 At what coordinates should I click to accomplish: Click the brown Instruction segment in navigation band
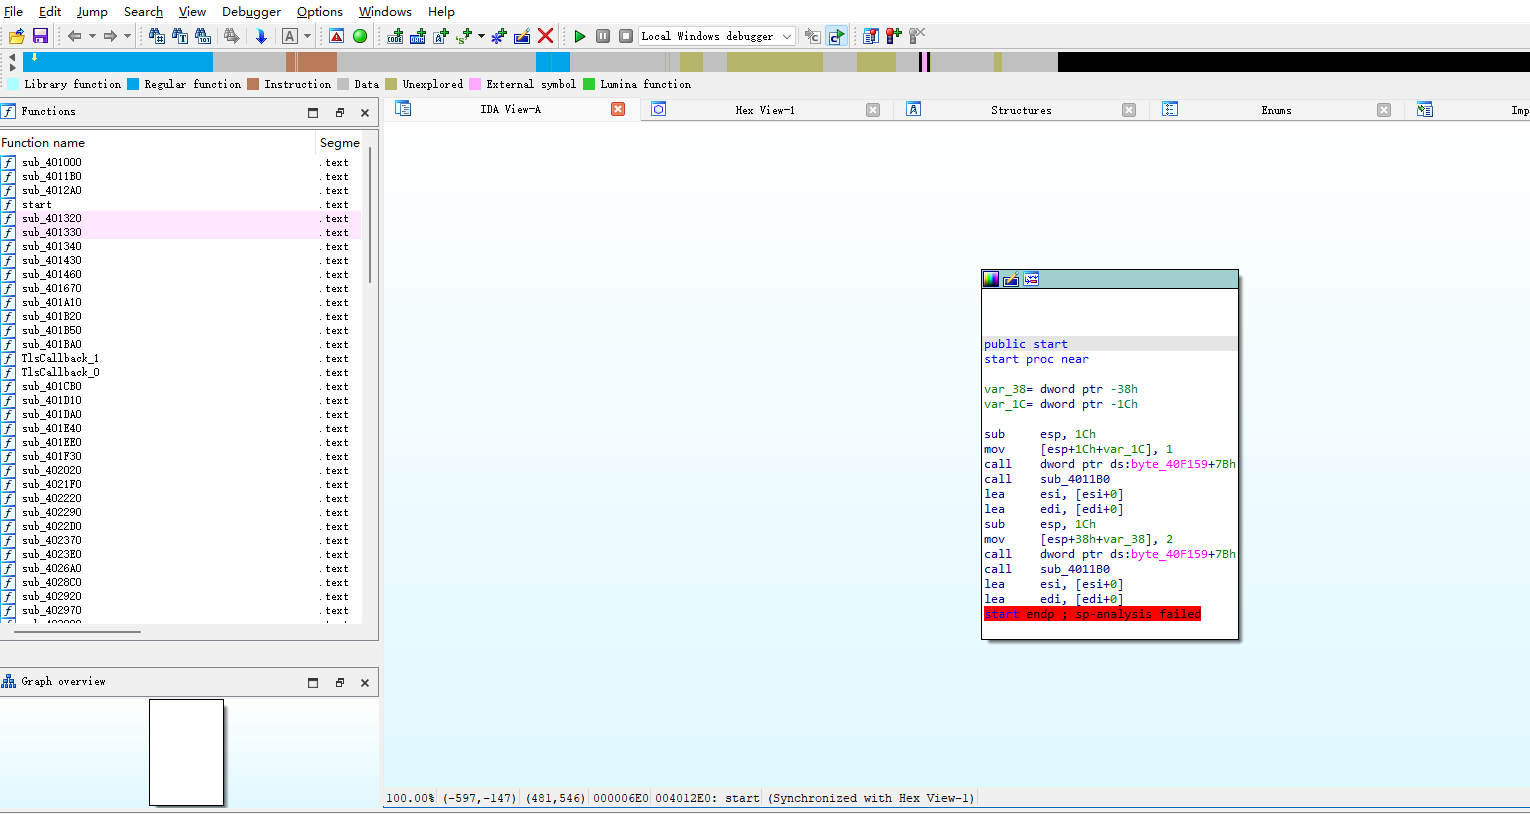coord(311,62)
